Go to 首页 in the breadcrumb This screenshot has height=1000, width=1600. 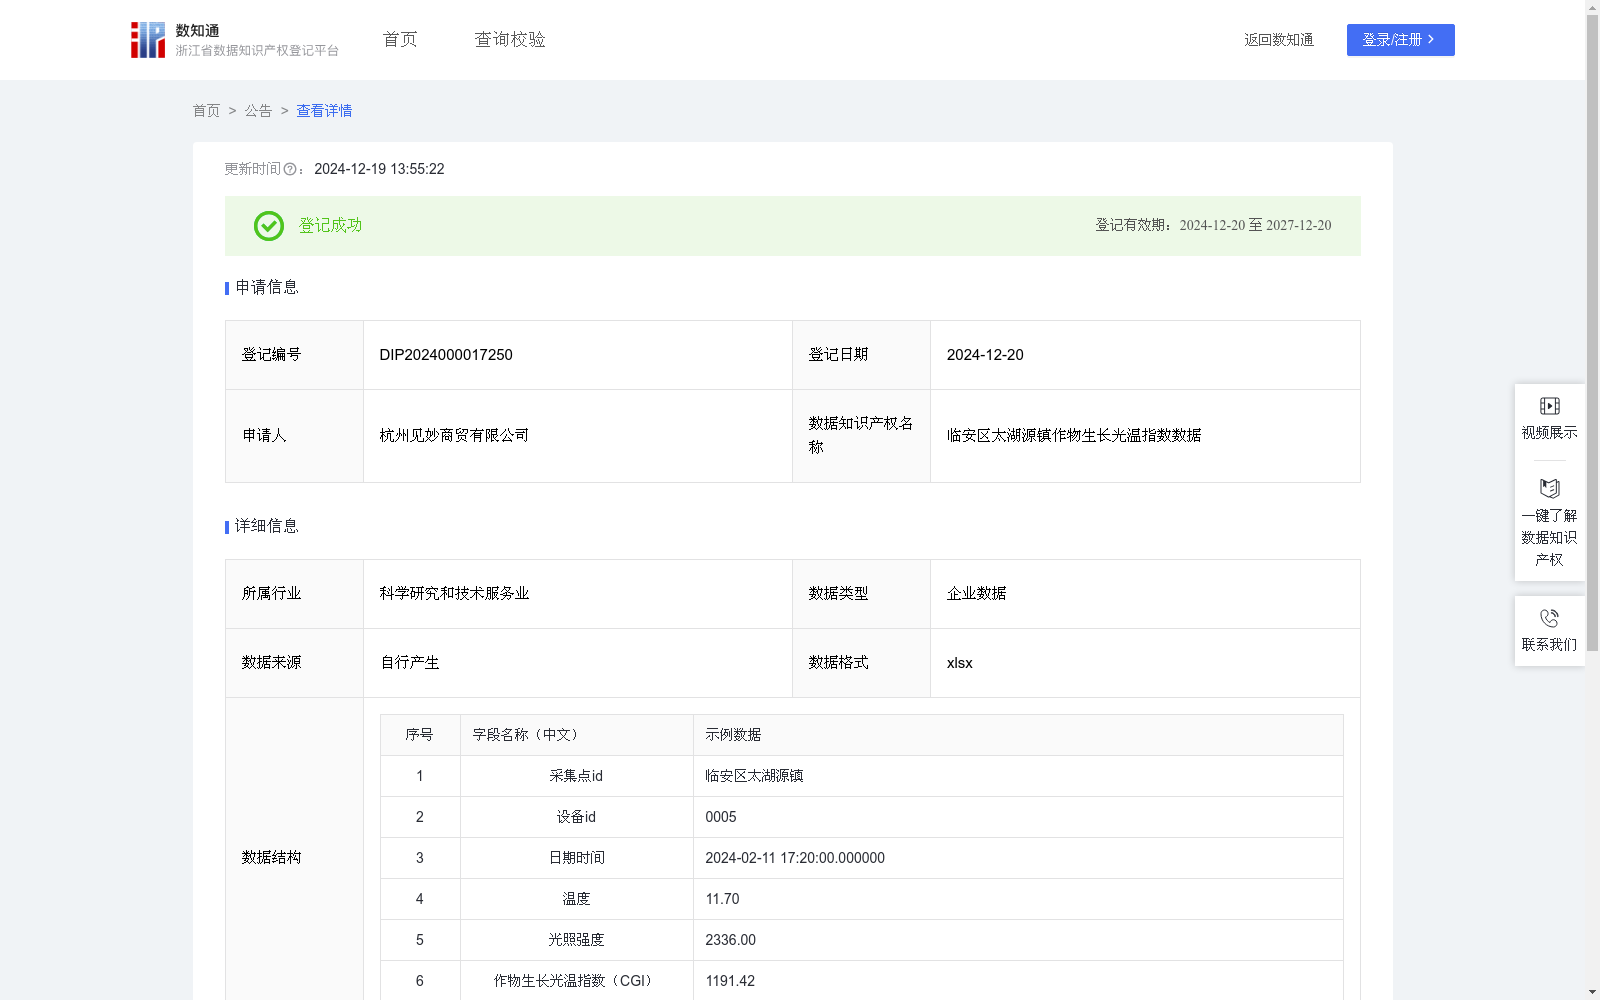click(206, 111)
